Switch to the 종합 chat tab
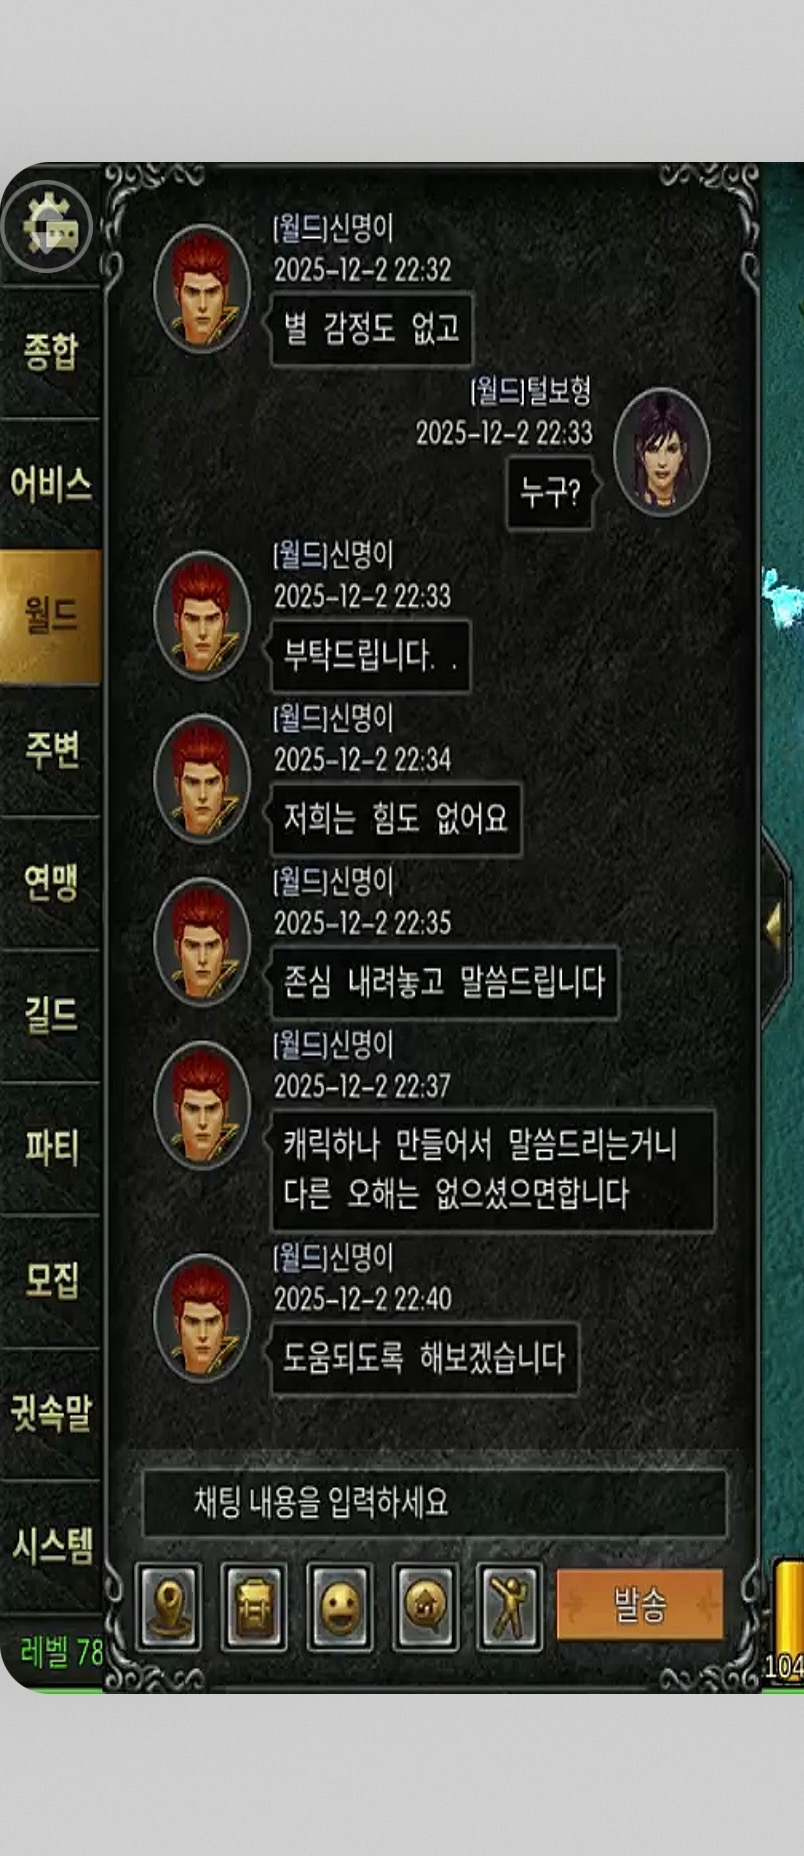 coord(51,352)
